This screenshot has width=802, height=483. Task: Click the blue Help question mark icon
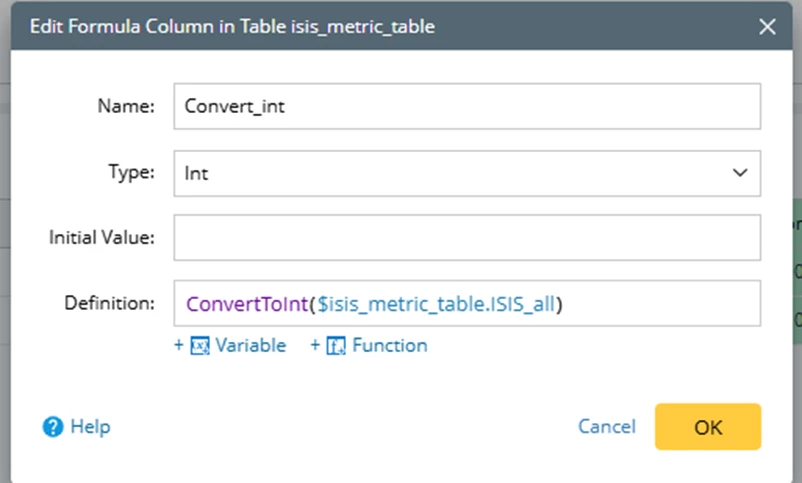point(53,427)
